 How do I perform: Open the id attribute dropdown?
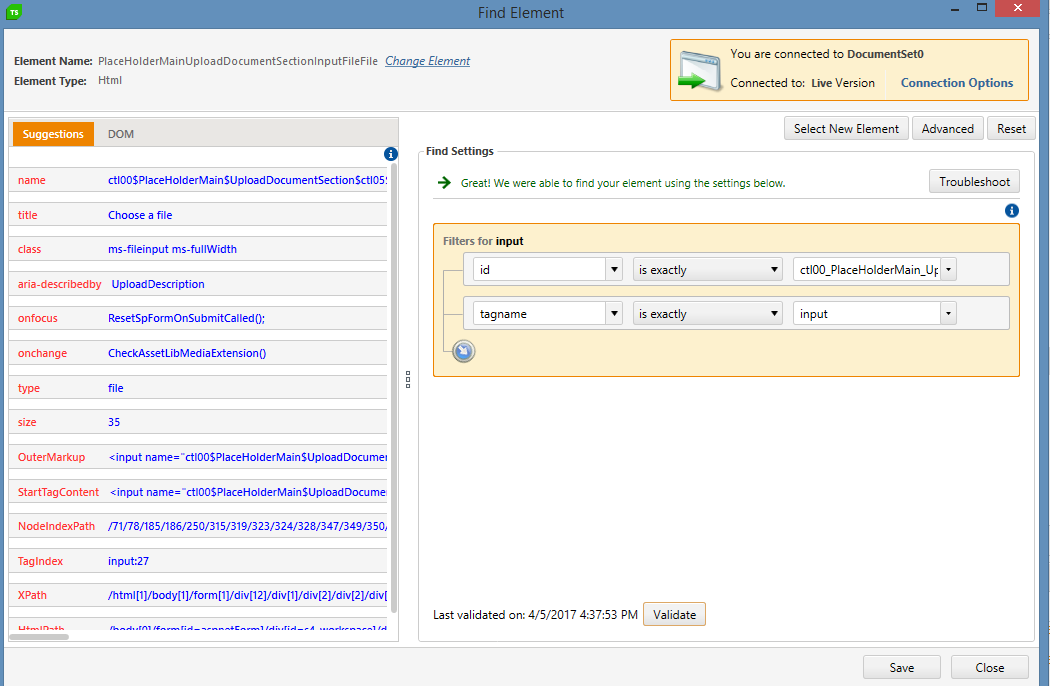coord(613,270)
